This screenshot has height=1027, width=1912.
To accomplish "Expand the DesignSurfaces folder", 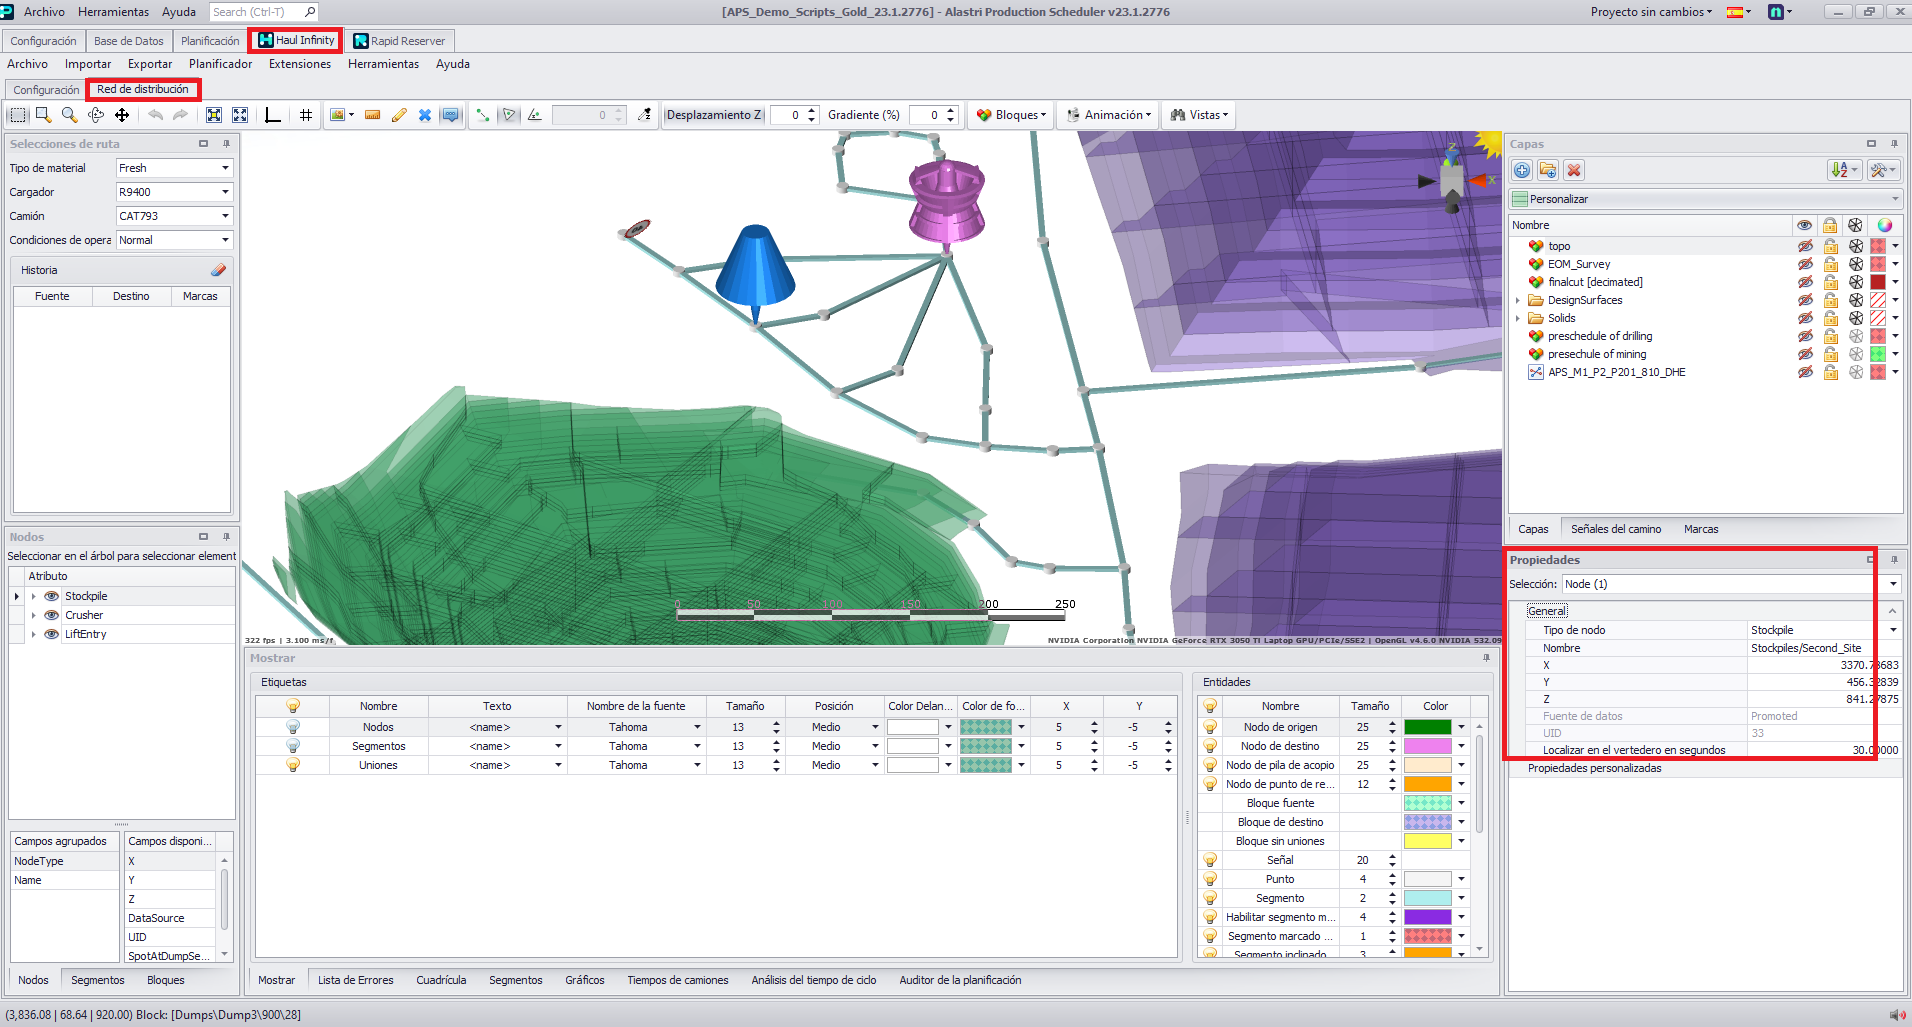I will (1518, 300).
